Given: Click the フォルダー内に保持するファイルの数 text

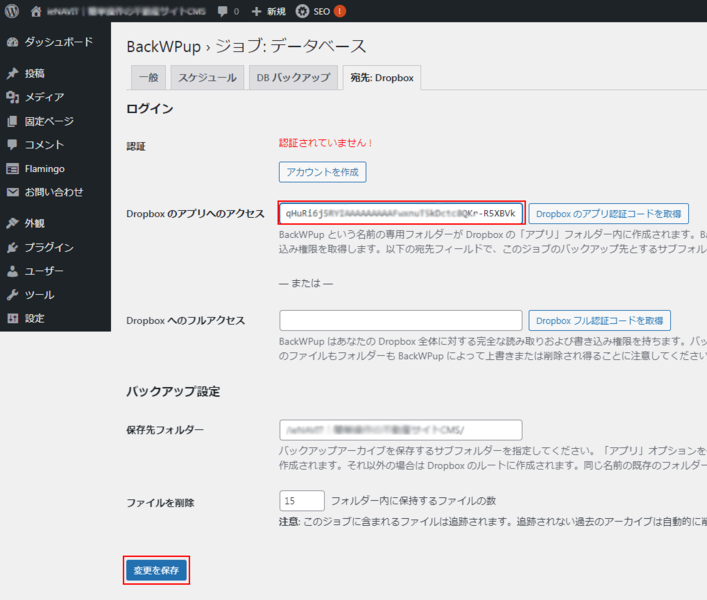Looking at the screenshot, I should coord(413,501).
